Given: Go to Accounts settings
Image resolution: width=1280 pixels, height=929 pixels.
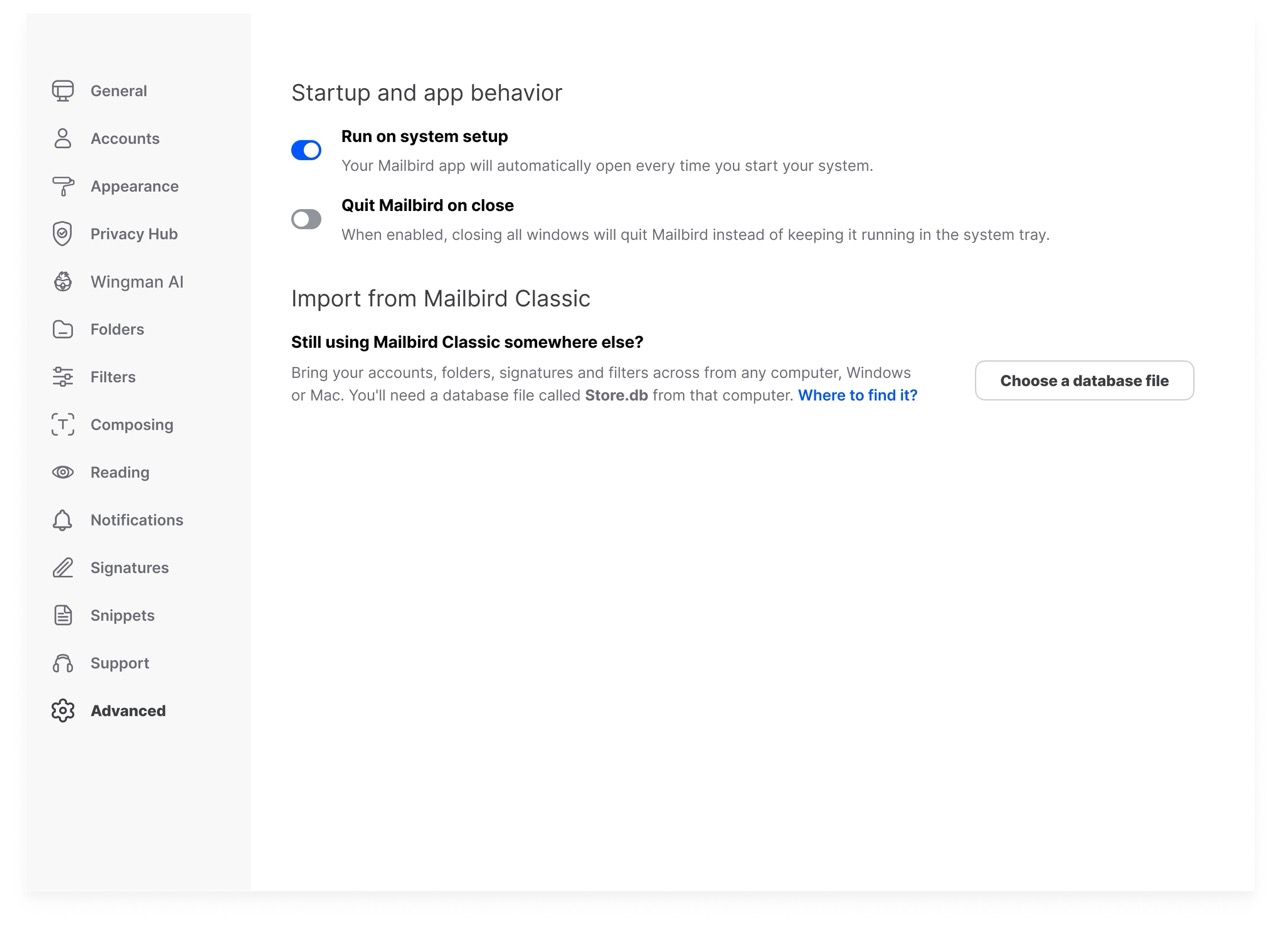Looking at the screenshot, I should [x=125, y=139].
